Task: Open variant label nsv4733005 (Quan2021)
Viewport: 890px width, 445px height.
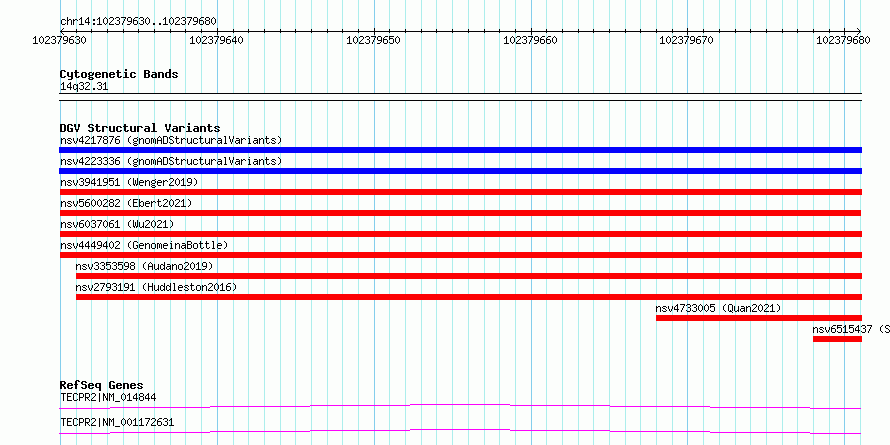Action: tap(719, 308)
